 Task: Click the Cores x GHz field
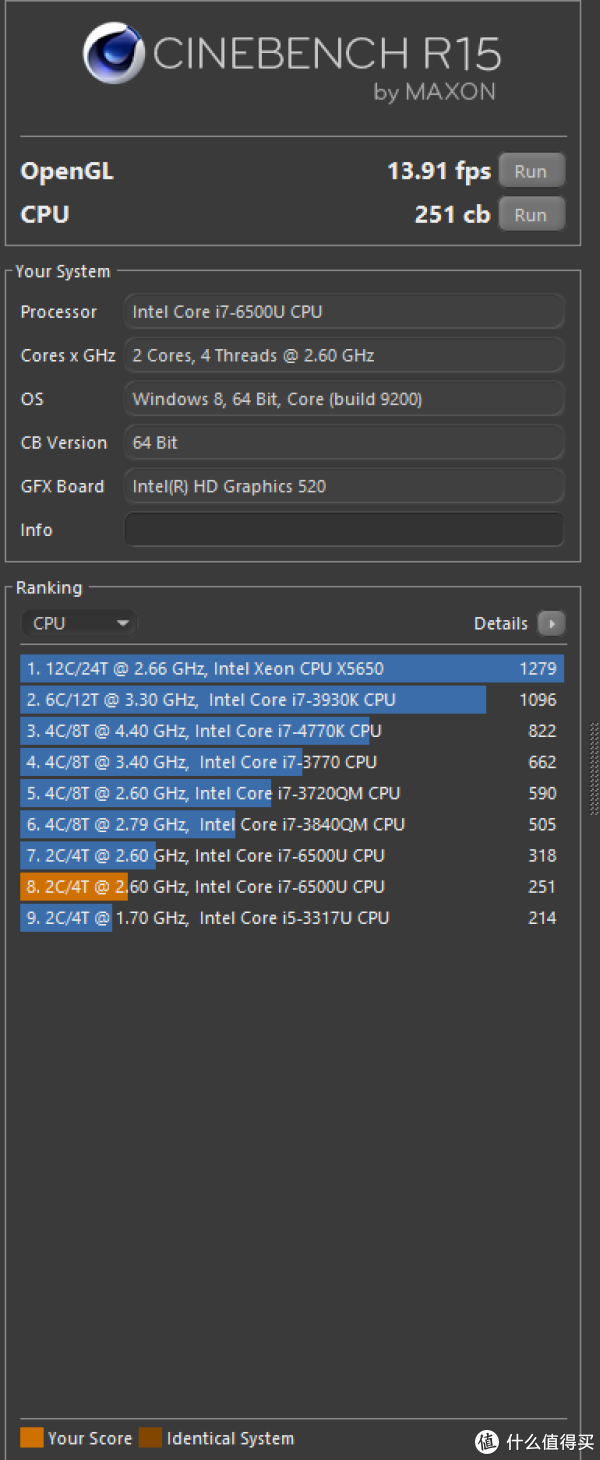344,355
